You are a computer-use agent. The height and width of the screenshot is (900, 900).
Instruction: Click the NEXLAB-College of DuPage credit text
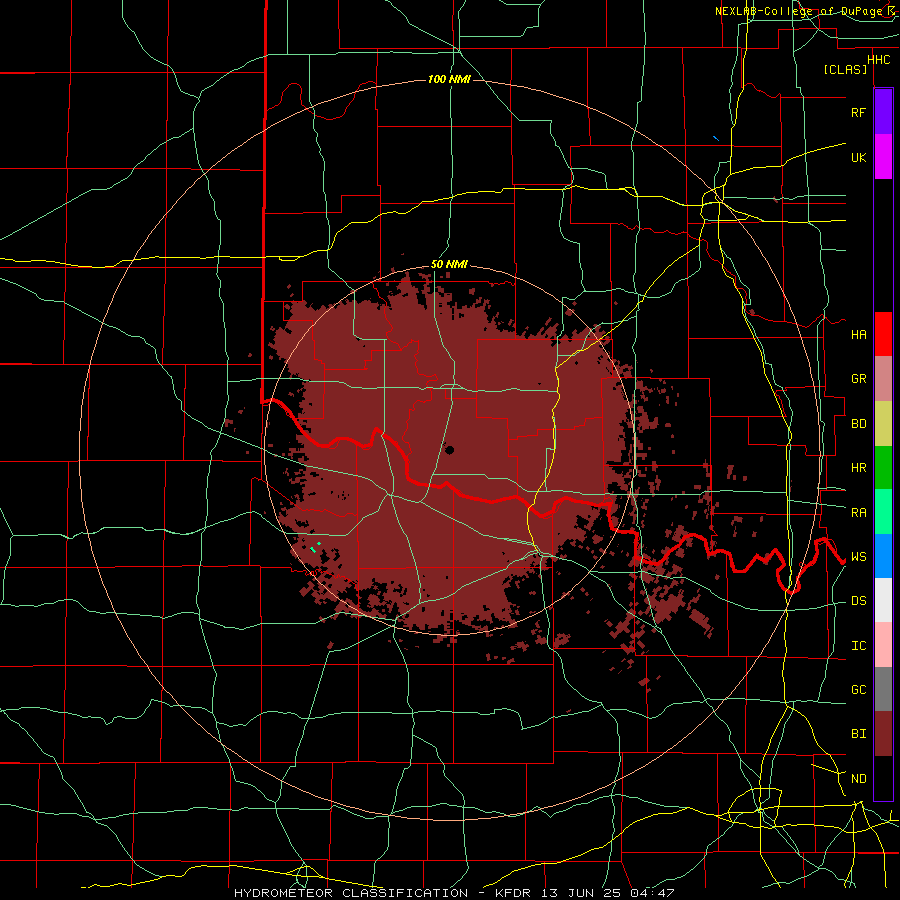click(798, 11)
